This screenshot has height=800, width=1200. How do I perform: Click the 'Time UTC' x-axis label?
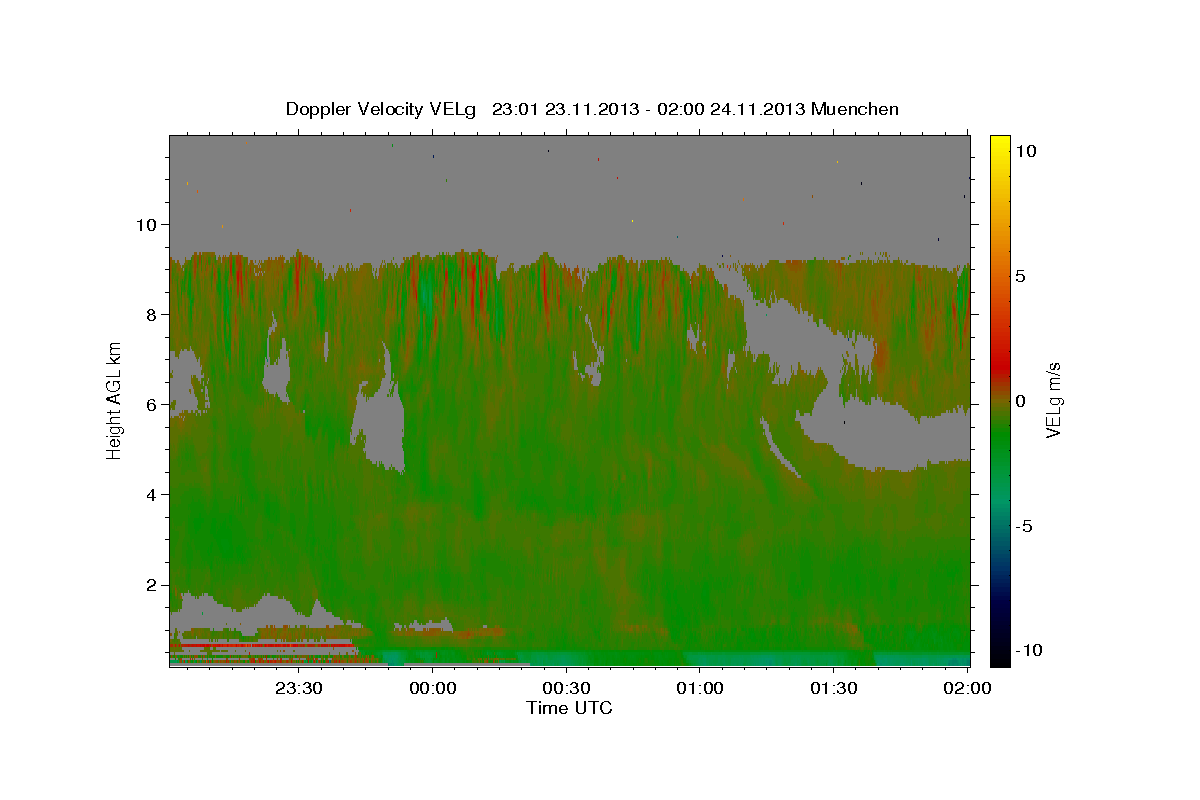(569, 708)
